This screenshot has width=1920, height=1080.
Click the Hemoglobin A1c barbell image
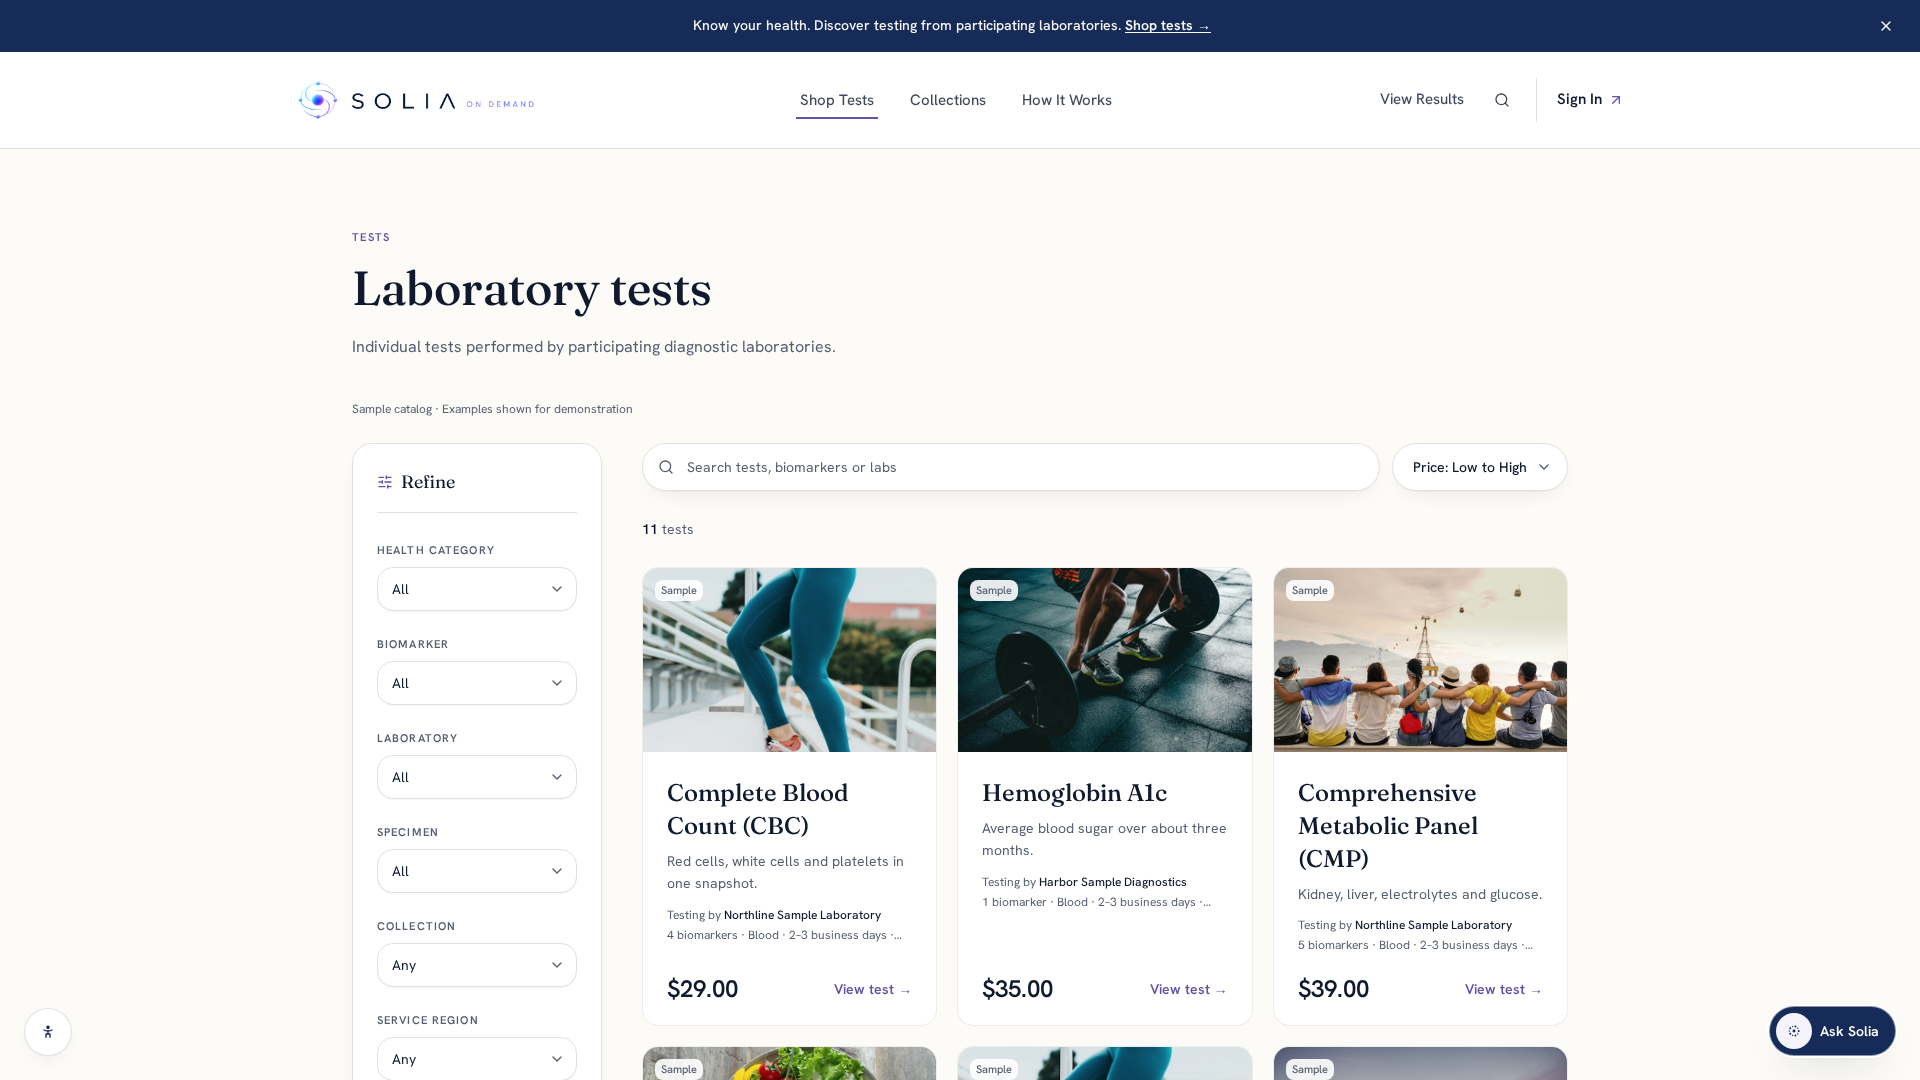(x=1105, y=660)
